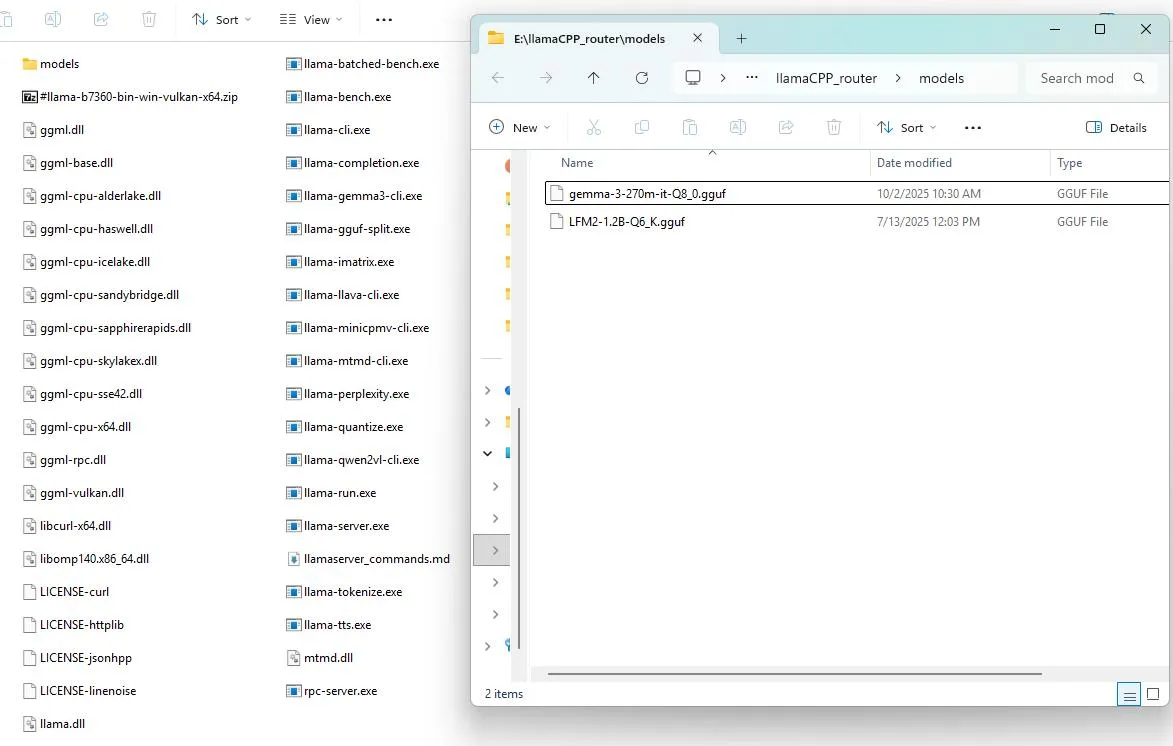Toggle the Details pane button

[1116, 127]
